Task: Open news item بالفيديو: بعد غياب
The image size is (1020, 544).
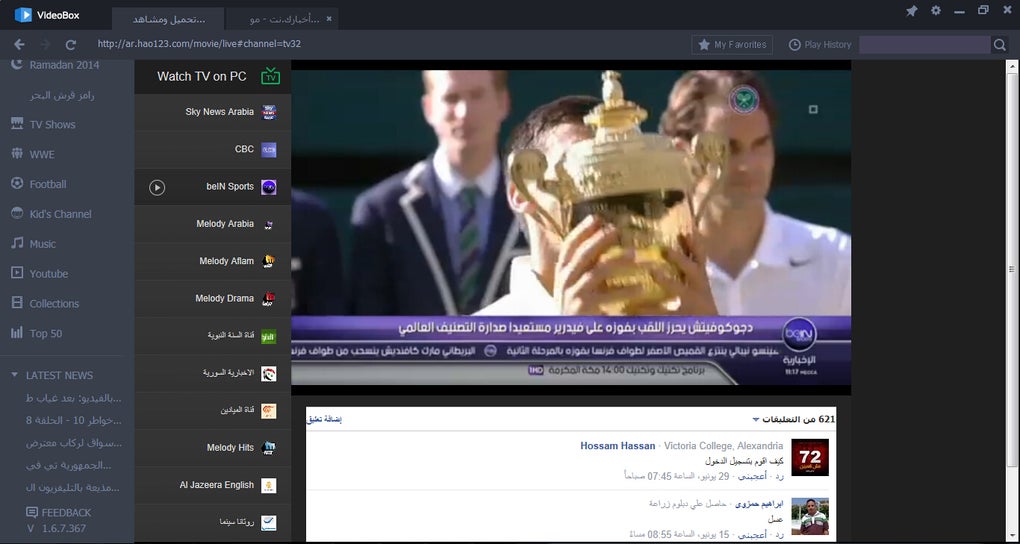Action: [74, 398]
